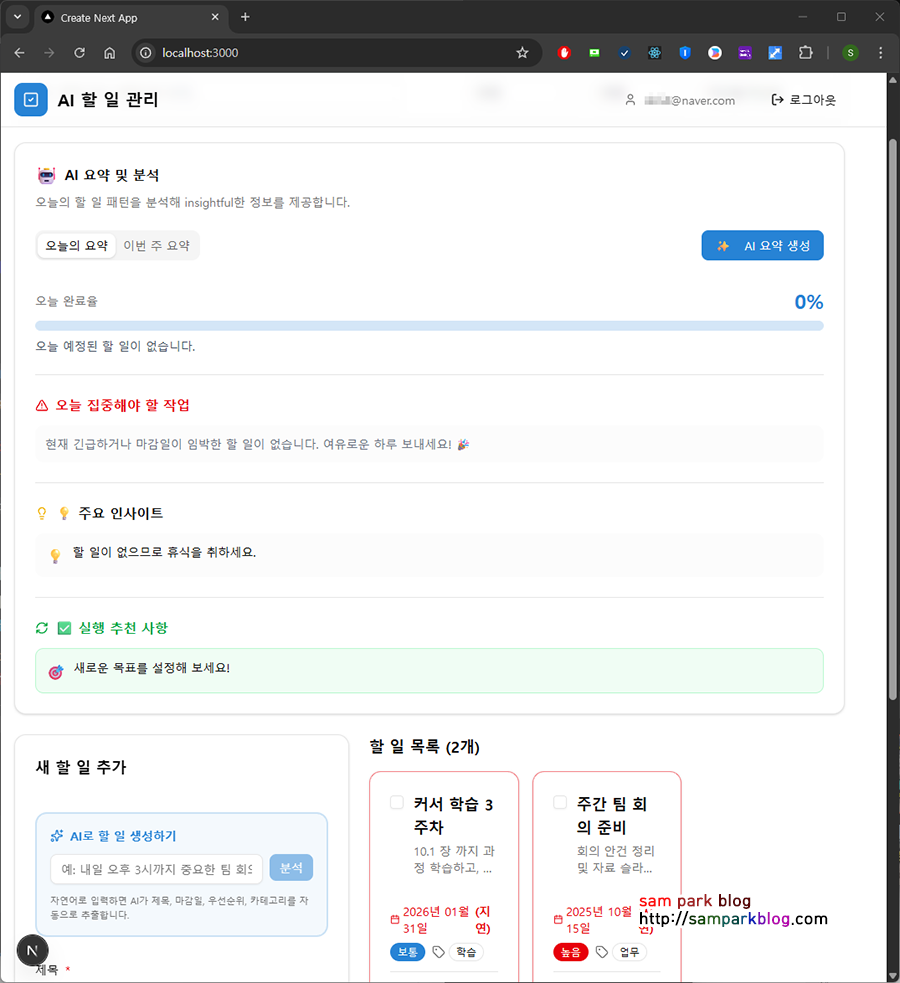Click the 주간 팀 회의 준비 card title
This screenshot has width=900, height=983.
pyautogui.click(x=612, y=816)
